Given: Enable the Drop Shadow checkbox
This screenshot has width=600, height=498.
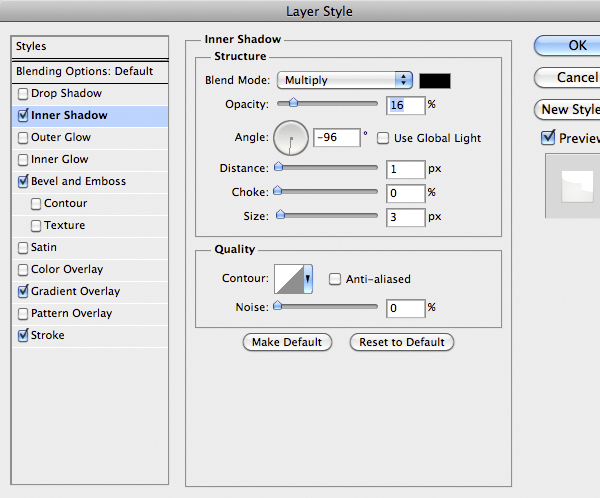Looking at the screenshot, I should tap(23, 94).
